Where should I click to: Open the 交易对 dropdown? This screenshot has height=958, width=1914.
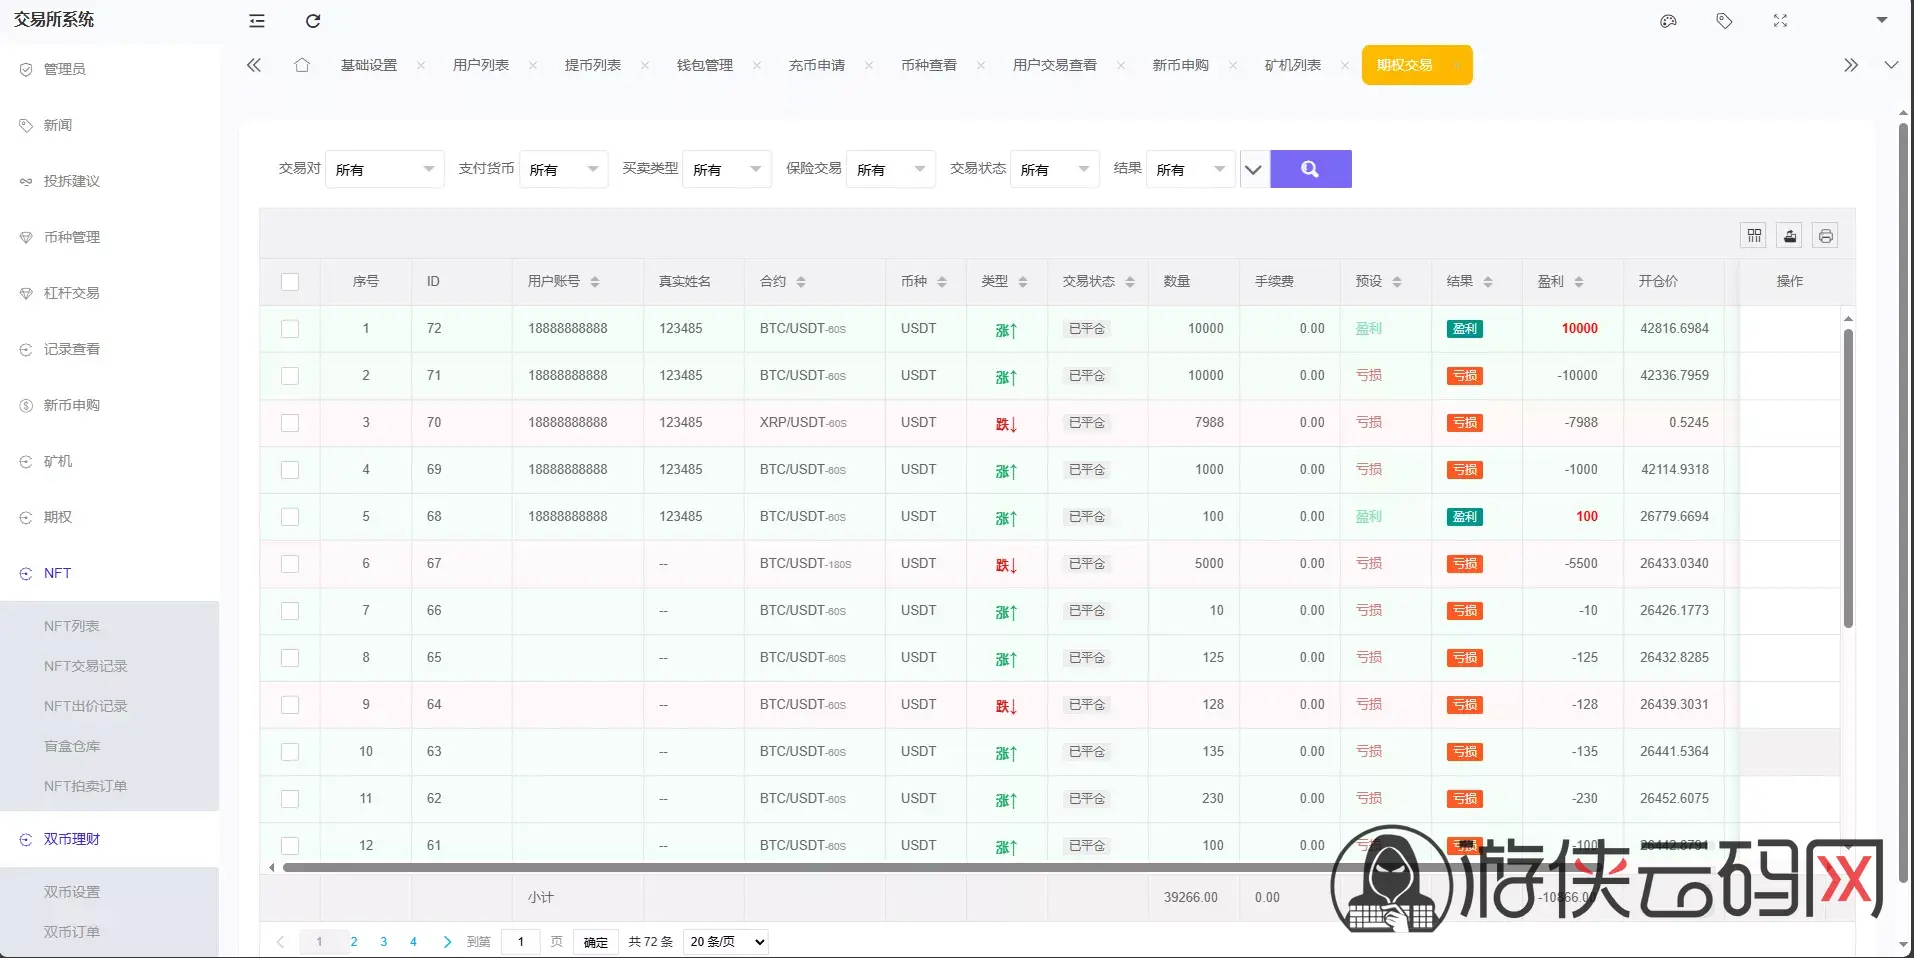385,169
